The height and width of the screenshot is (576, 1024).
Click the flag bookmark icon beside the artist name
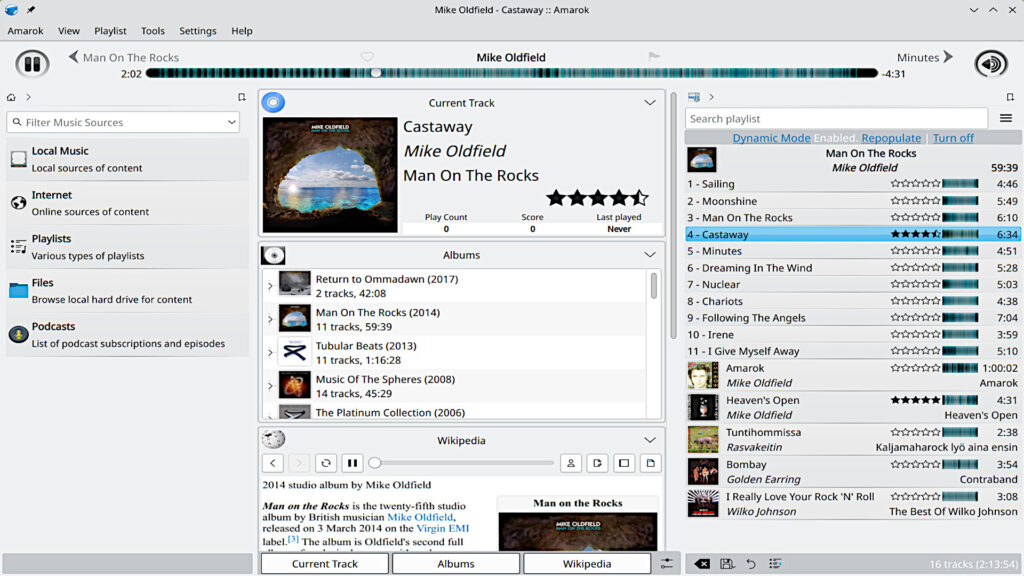654,57
